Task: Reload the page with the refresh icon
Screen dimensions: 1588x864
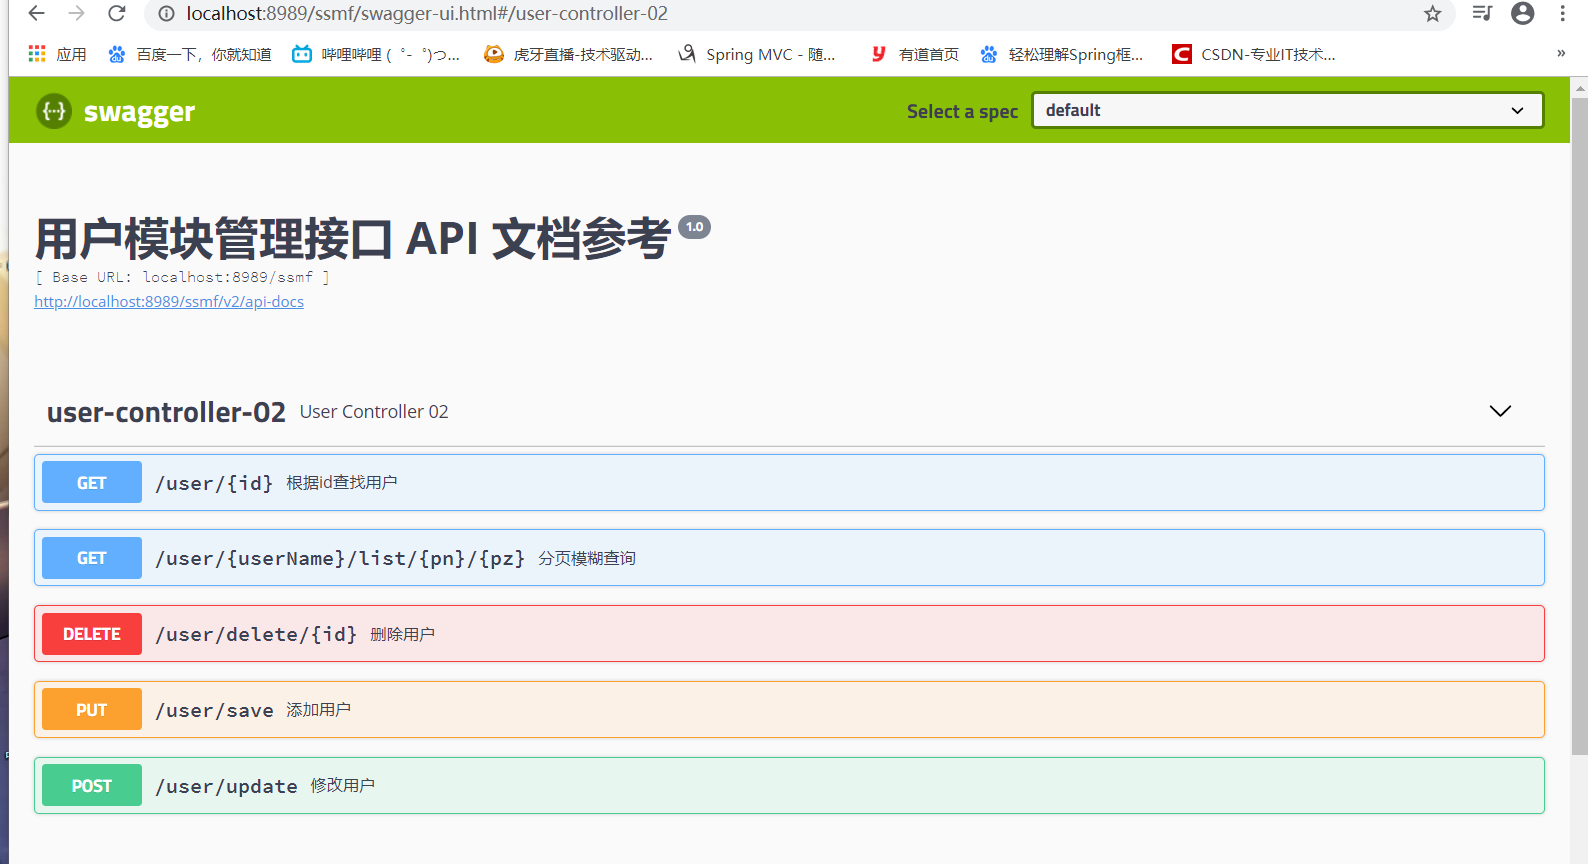Action: [x=117, y=13]
